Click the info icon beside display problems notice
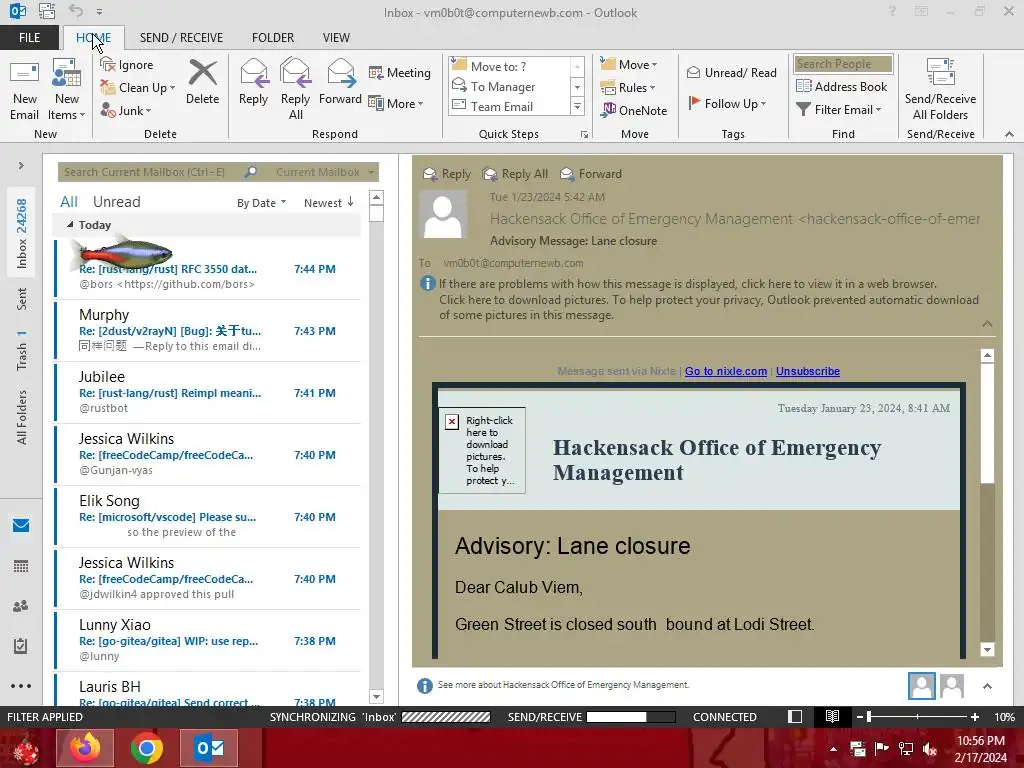The image size is (1024, 768). (x=427, y=283)
